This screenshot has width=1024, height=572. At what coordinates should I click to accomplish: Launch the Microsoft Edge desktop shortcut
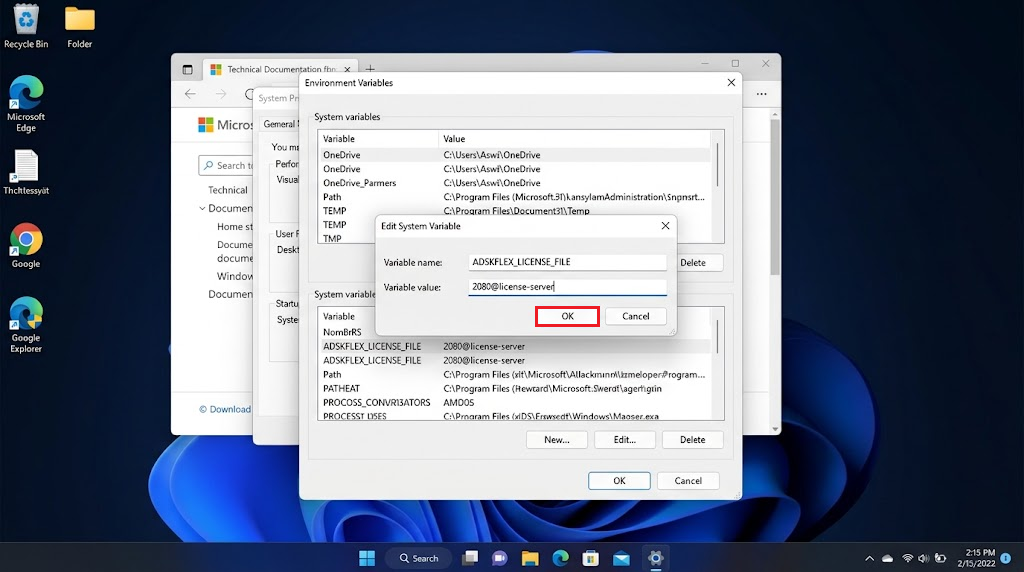(26, 103)
